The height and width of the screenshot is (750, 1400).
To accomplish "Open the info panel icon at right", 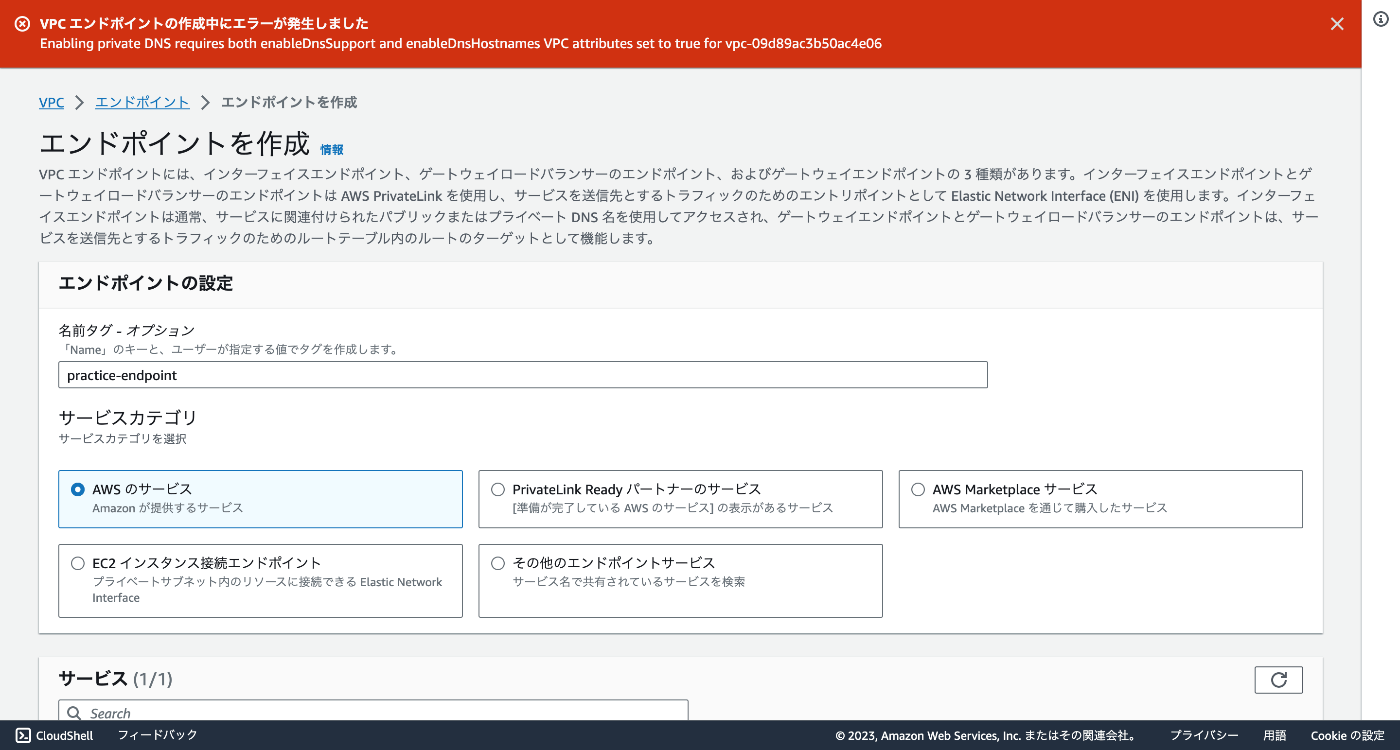I will tap(1381, 19).
